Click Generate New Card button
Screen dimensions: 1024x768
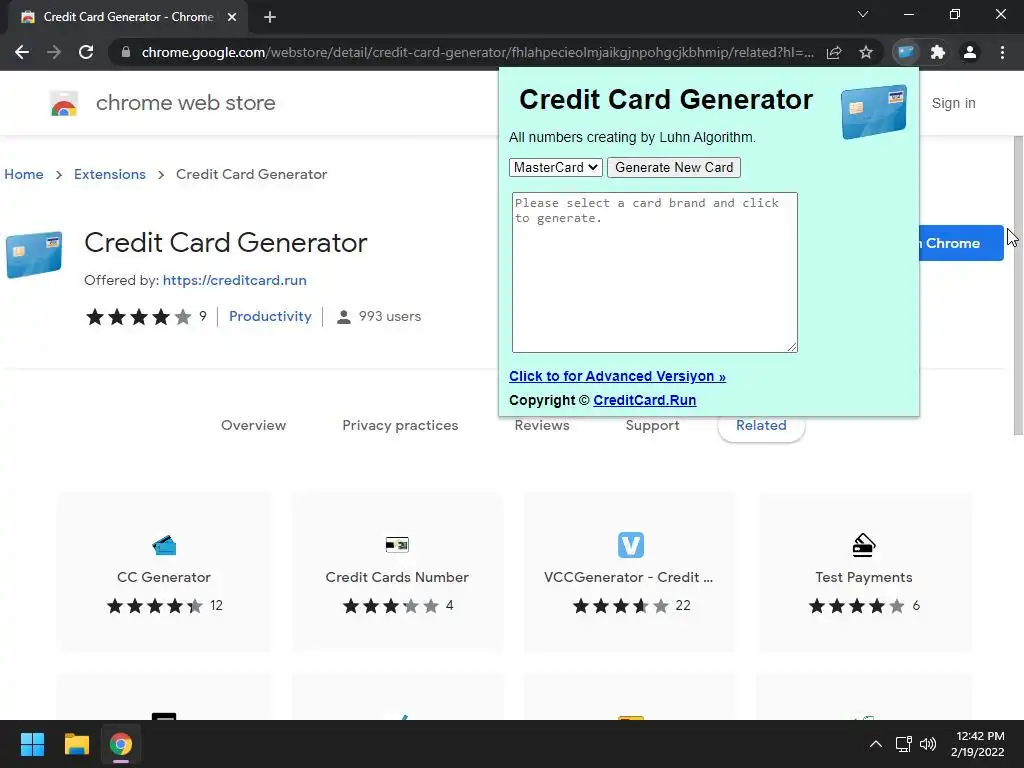(674, 167)
